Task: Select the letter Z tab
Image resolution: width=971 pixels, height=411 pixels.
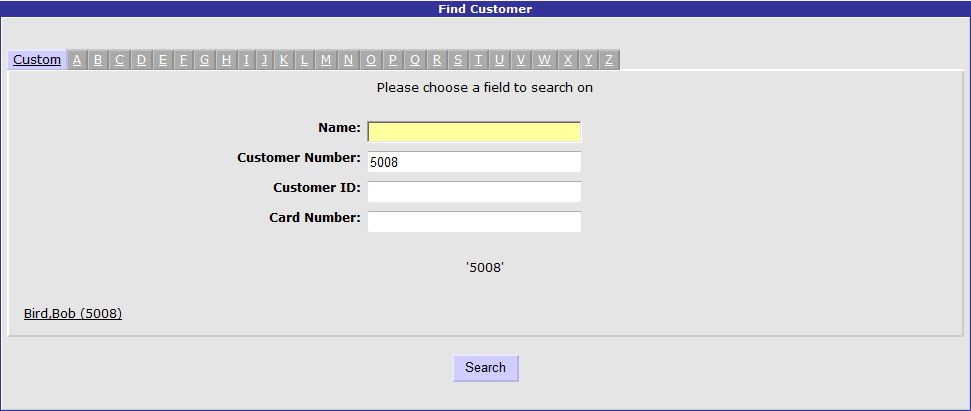Action: click(609, 60)
